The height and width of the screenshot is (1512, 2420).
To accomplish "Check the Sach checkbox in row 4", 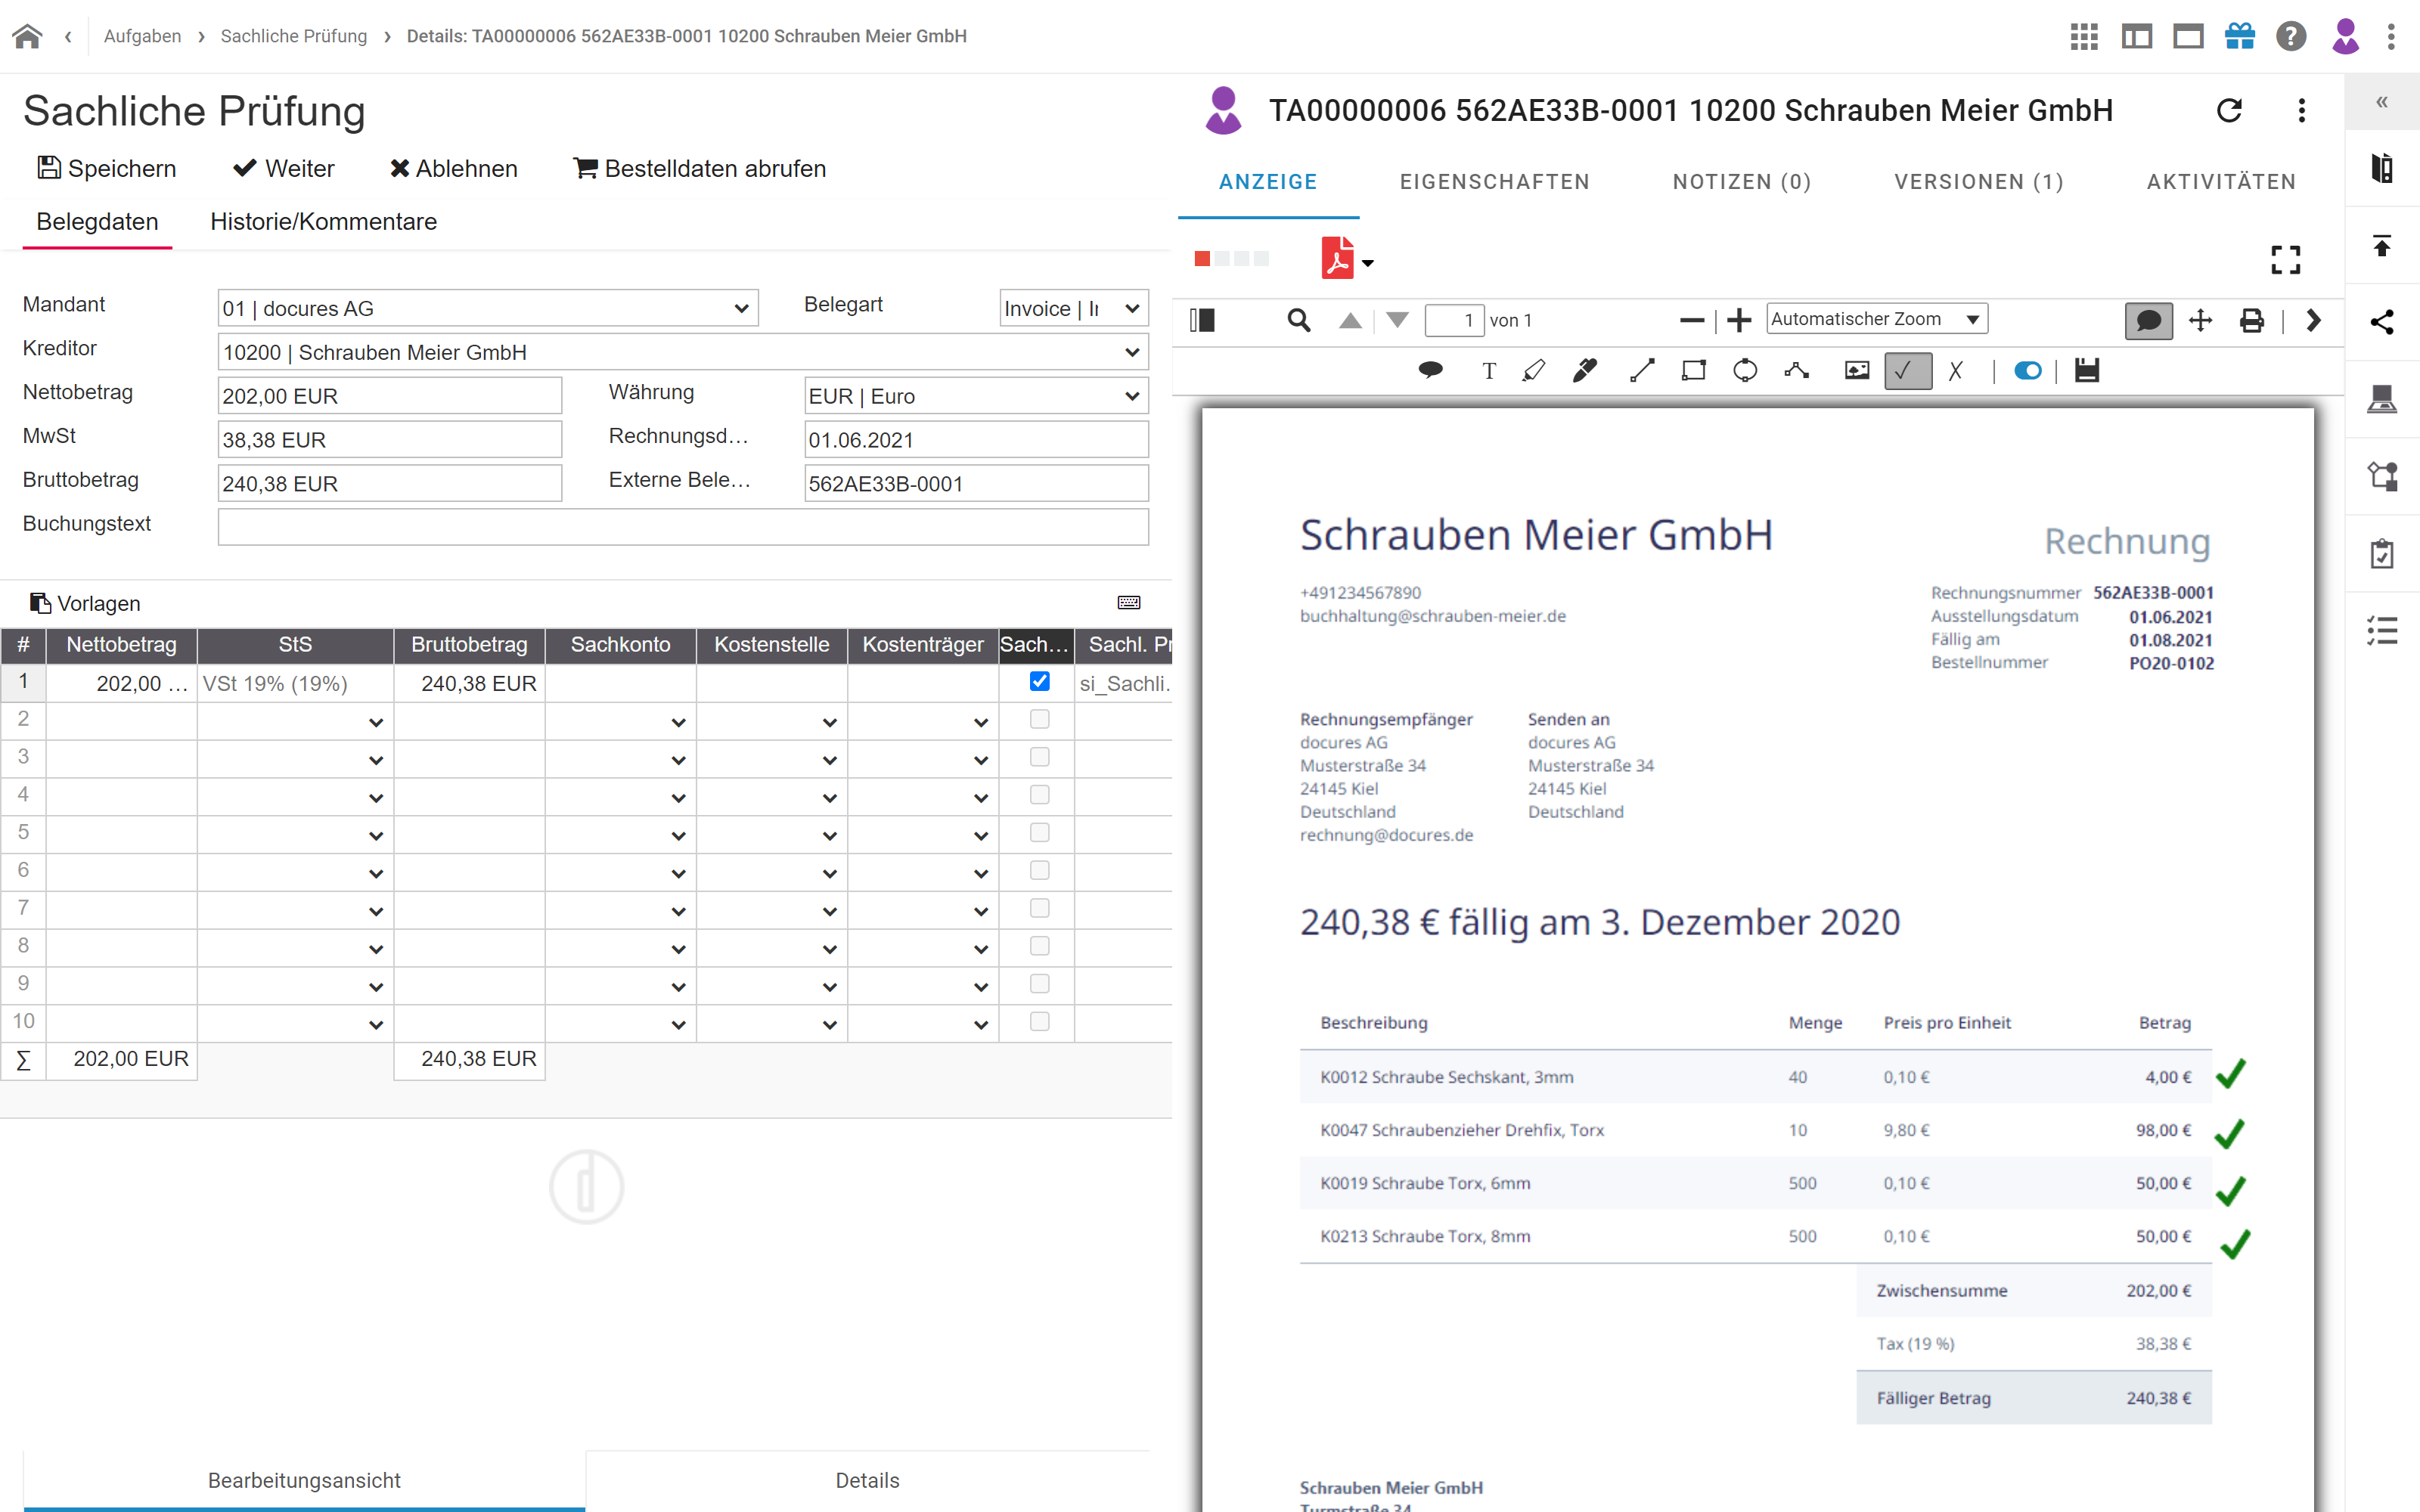I will click(x=1039, y=795).
